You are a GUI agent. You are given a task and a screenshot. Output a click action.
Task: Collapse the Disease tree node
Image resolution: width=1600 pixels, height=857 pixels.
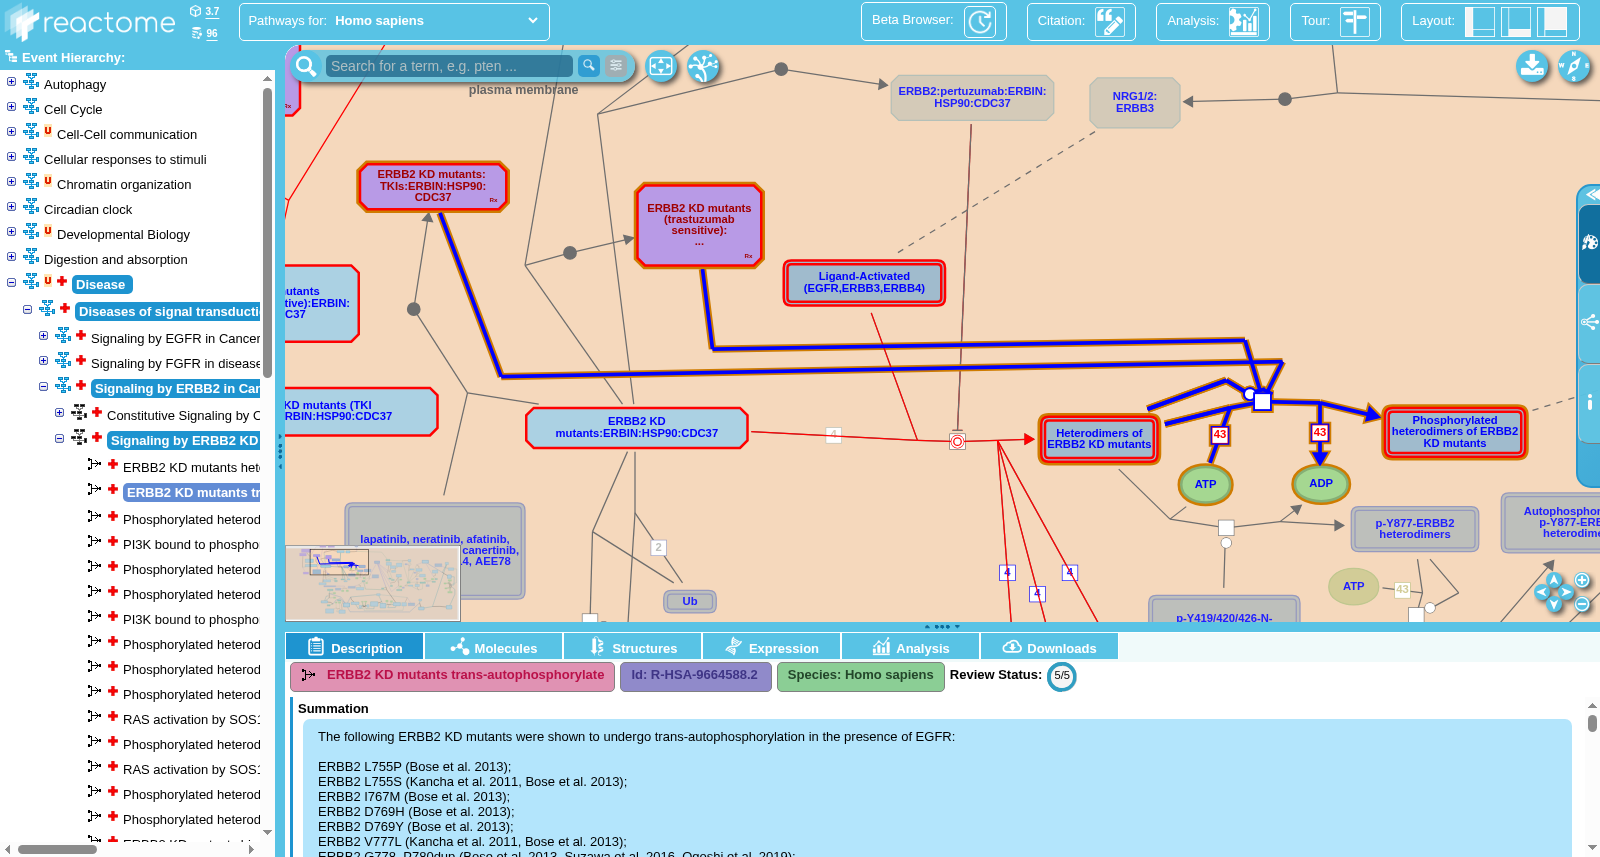click(11, 282)
